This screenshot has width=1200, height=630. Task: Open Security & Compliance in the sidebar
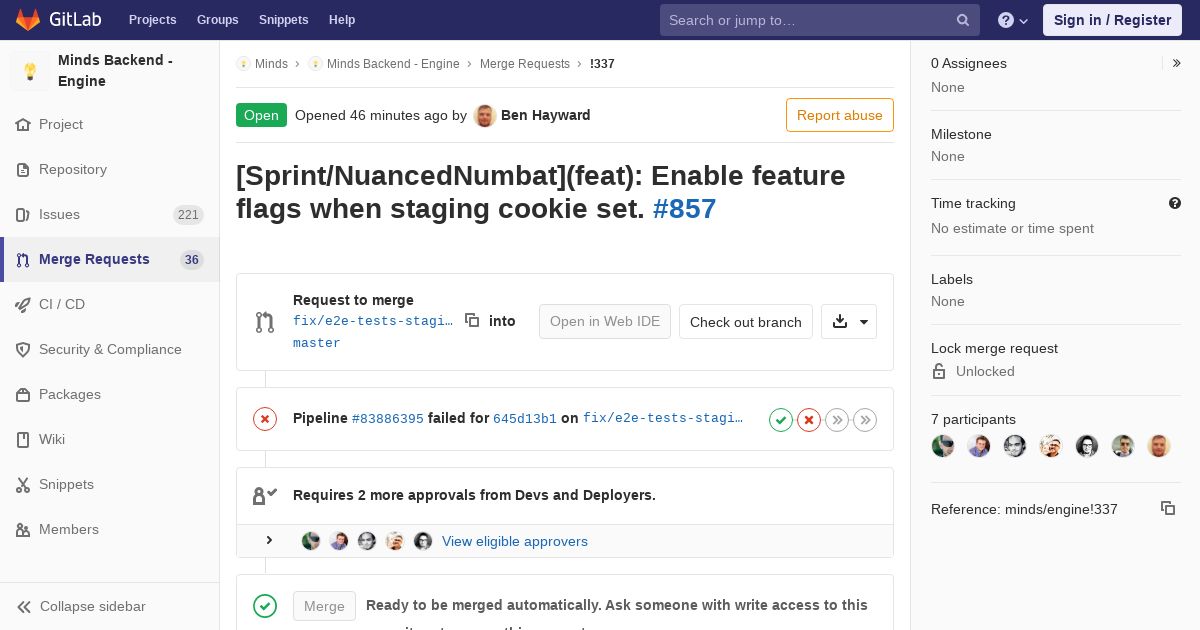tap(110, 349)
